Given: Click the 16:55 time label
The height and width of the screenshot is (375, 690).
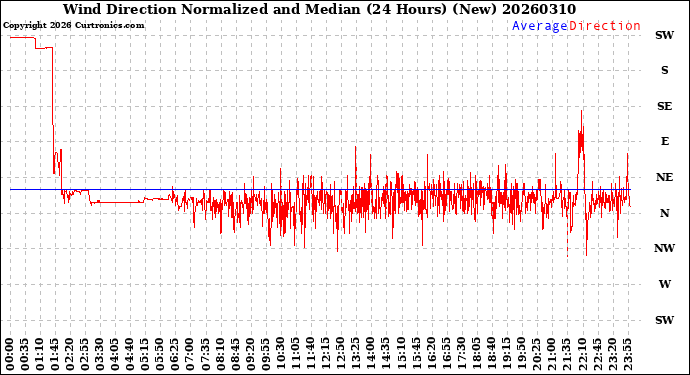Looking at the screenshot, I should 446,355.
